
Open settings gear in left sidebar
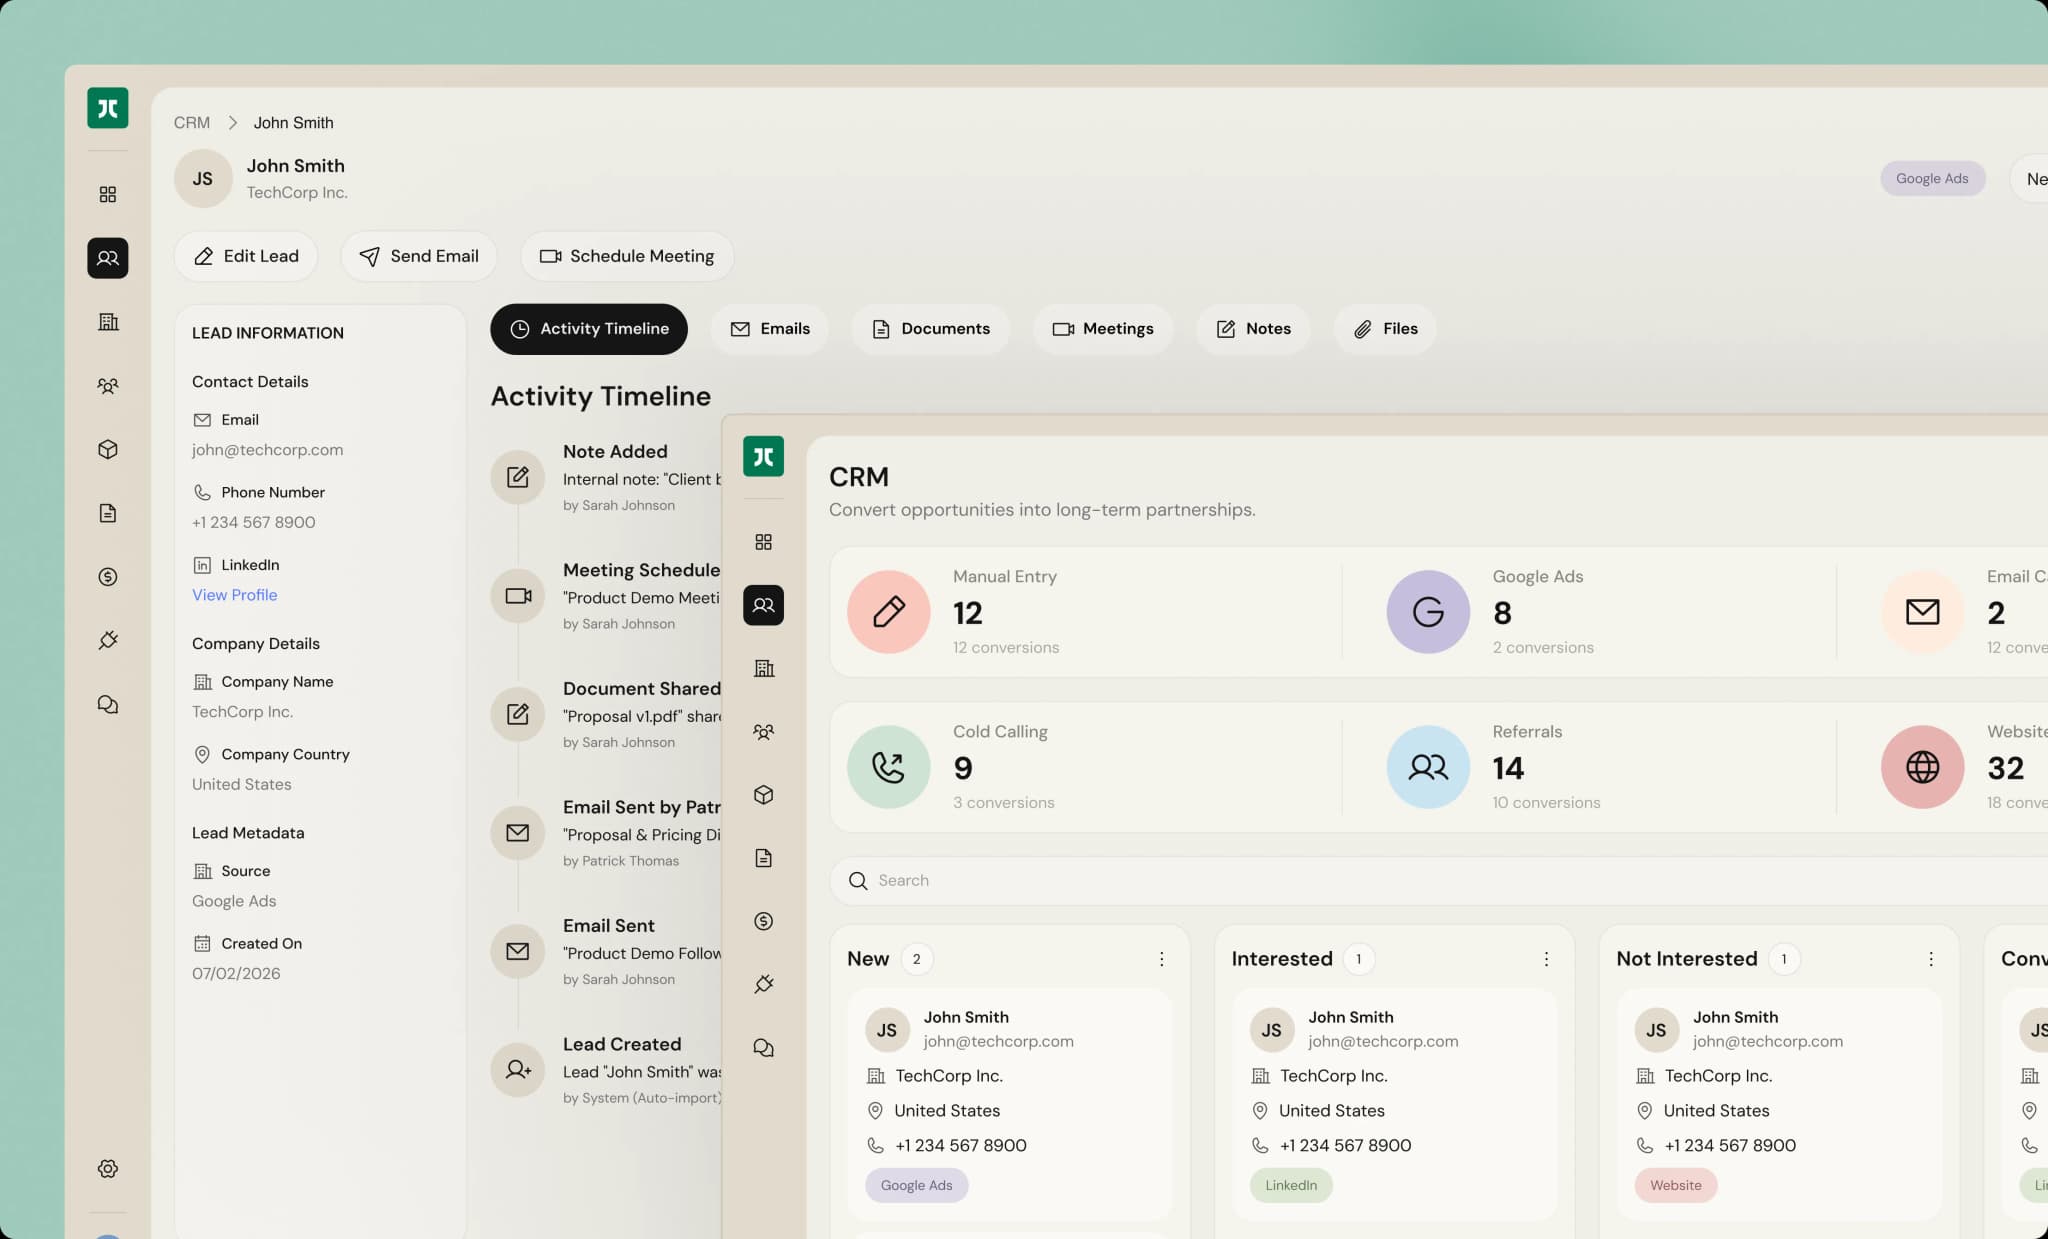[108, 1168]
